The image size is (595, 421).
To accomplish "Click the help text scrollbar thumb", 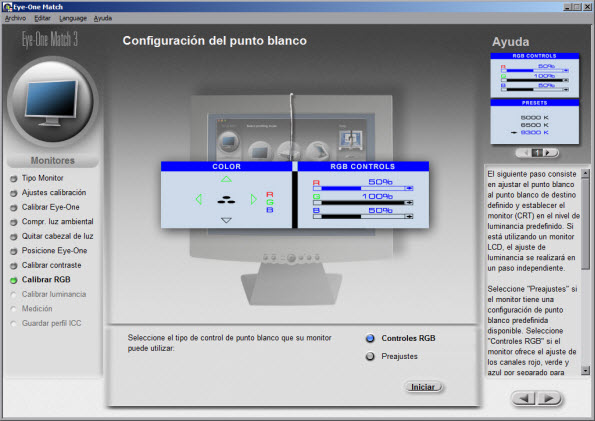I will pyautogui.click(x=586, y=224).
